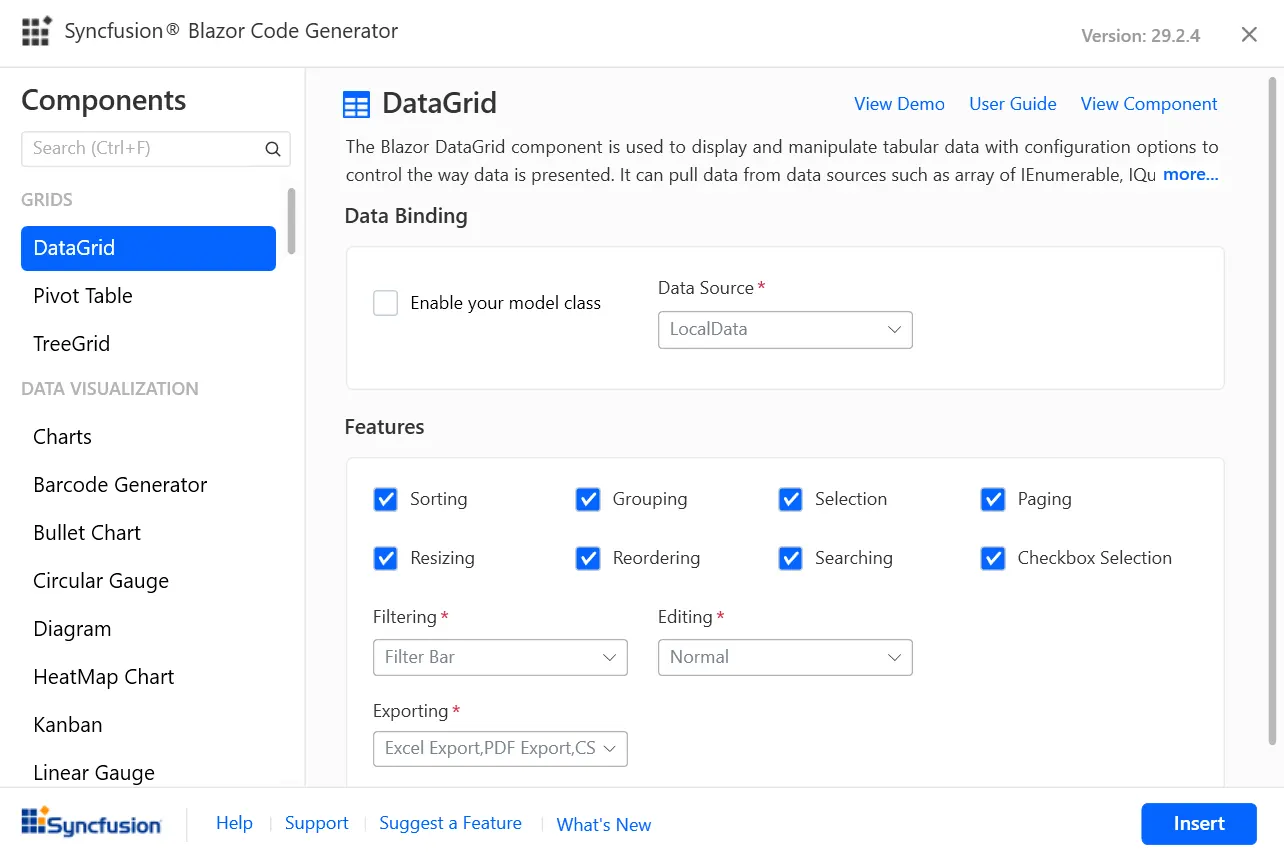Toggle off the Paging feature
The height and width of the screenshot is (853, 1284).
(x=992, y=499)
